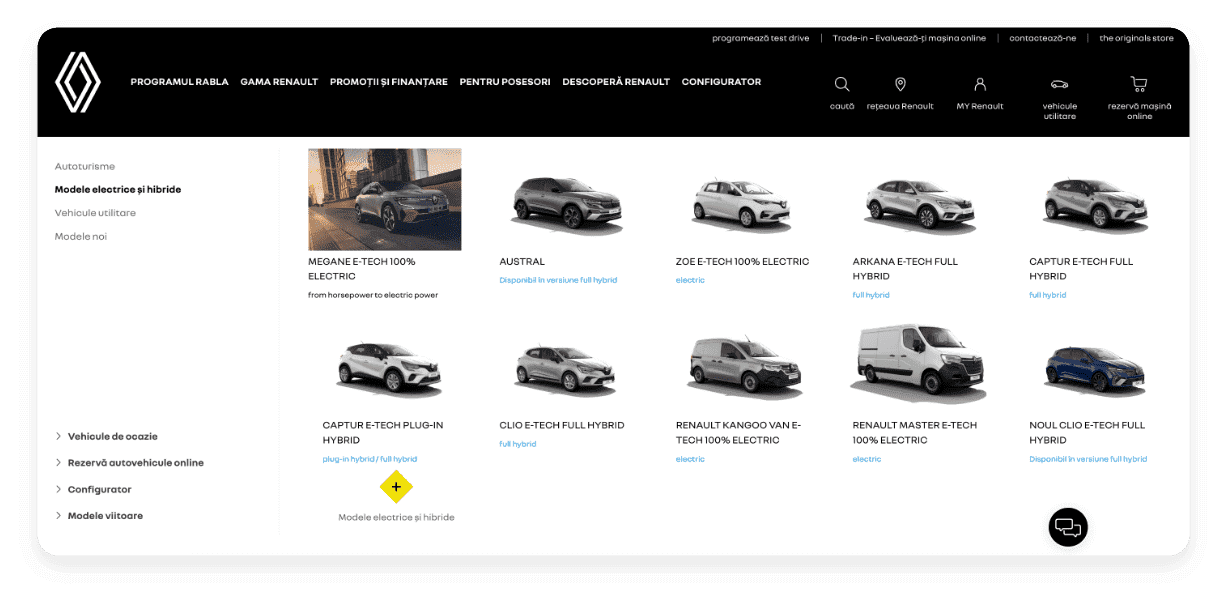Click RENAULT KANGOO VAN E-TECH title
Image resolution: width=1227 pixels, height=603 pixels.
738,433
